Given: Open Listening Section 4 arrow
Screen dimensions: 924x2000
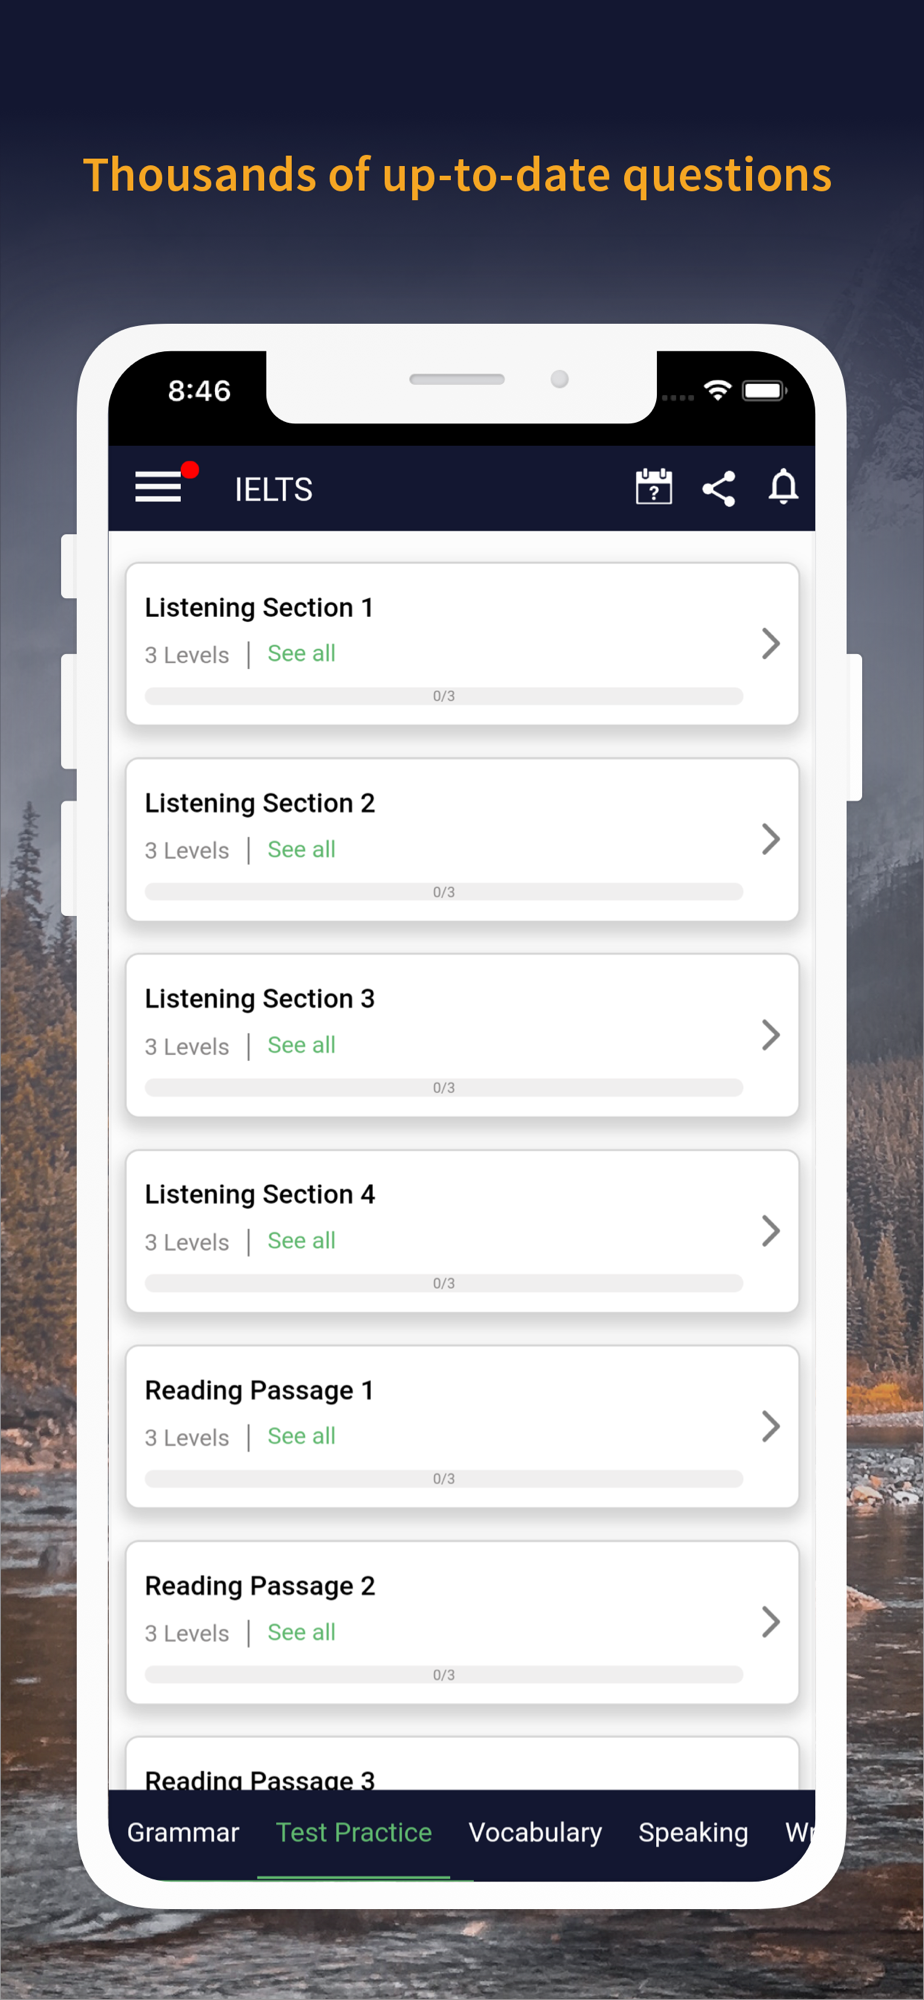Looking at the screenshot, I should point(770,1231).
